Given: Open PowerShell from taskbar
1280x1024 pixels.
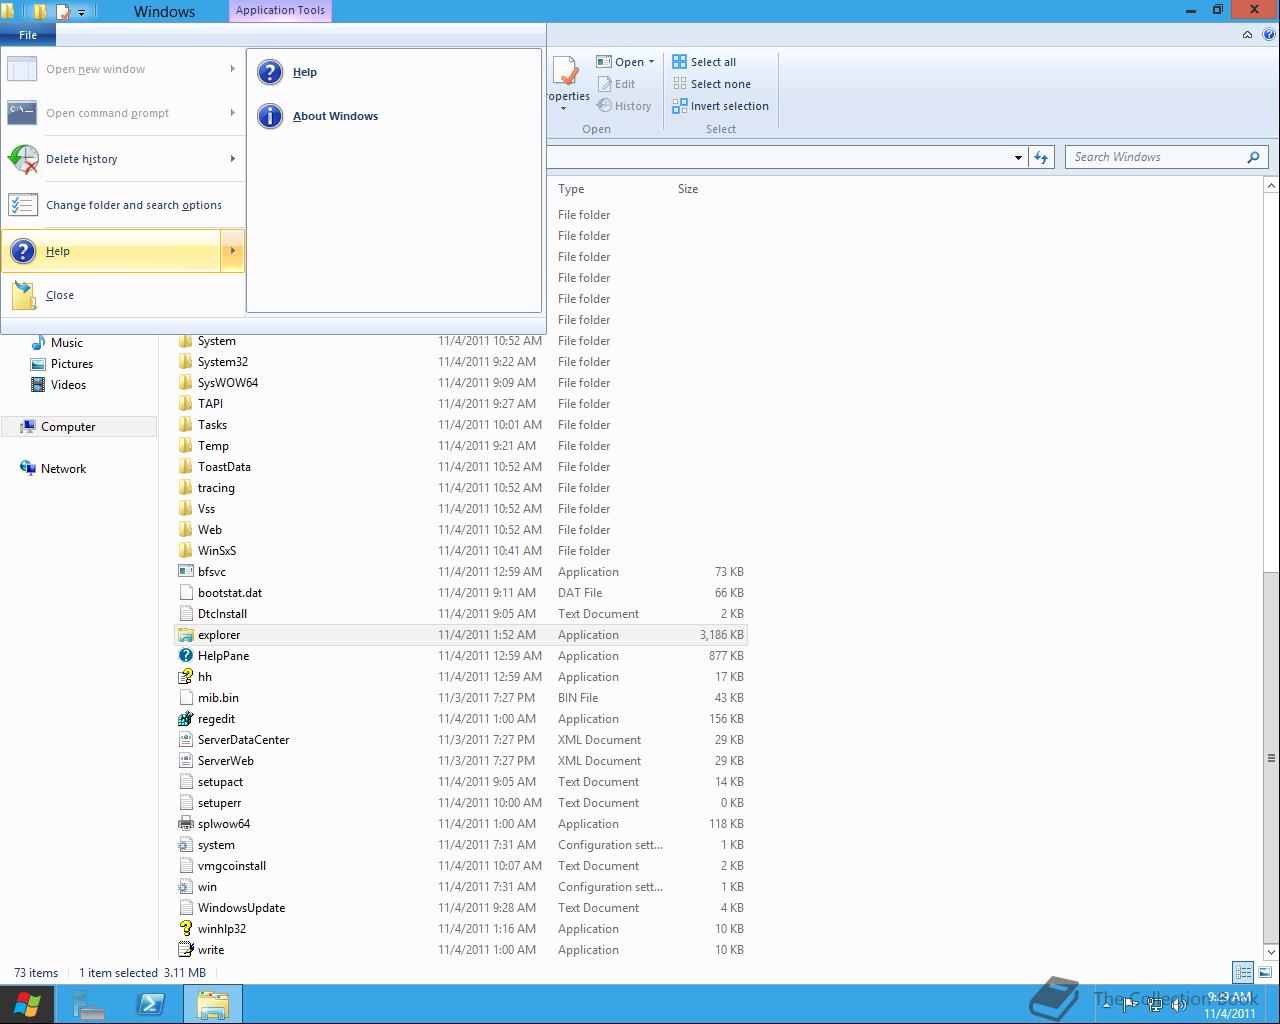Looking at the screenshot, I should click(151, 1004).
